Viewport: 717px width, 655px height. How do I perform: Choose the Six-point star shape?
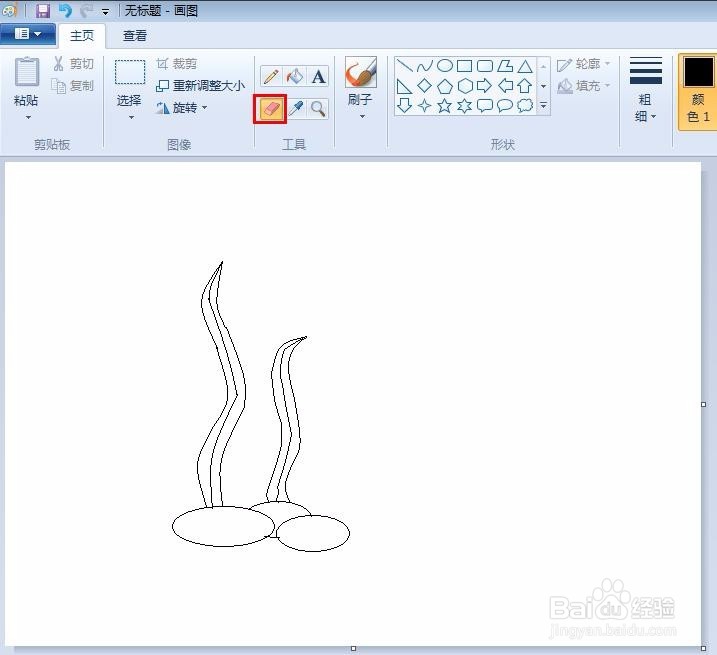tap(465, 106)
